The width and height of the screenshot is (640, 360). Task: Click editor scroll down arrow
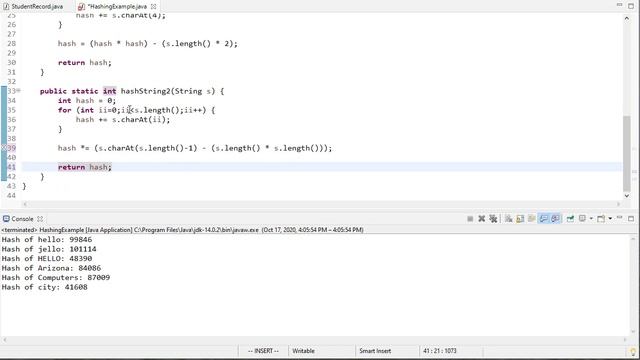(627, 196)
